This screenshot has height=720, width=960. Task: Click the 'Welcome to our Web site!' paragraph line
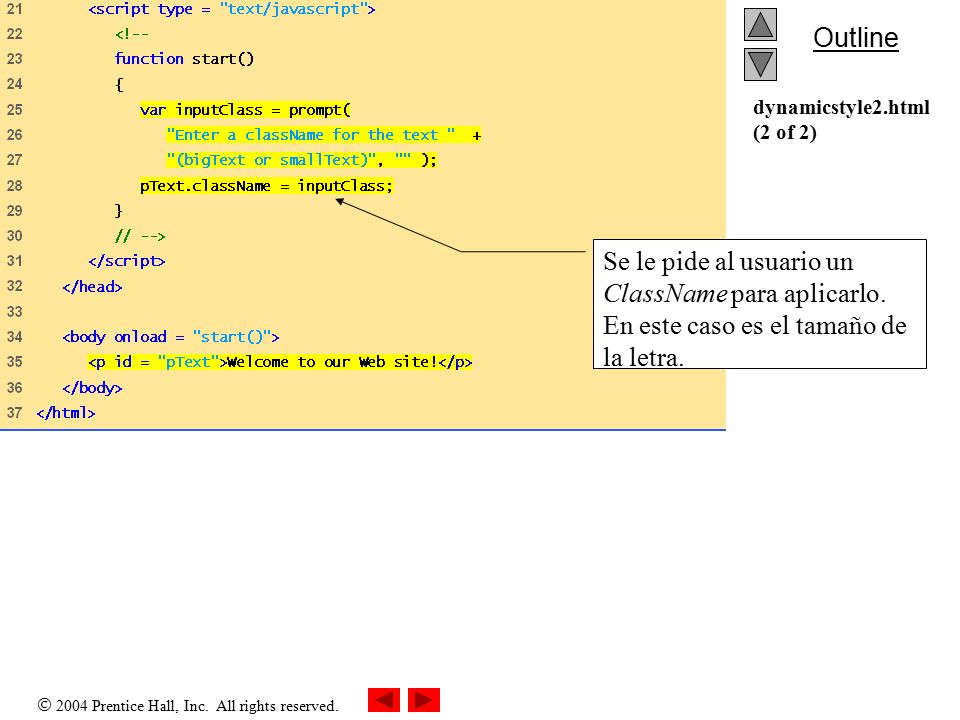(280, 362)
